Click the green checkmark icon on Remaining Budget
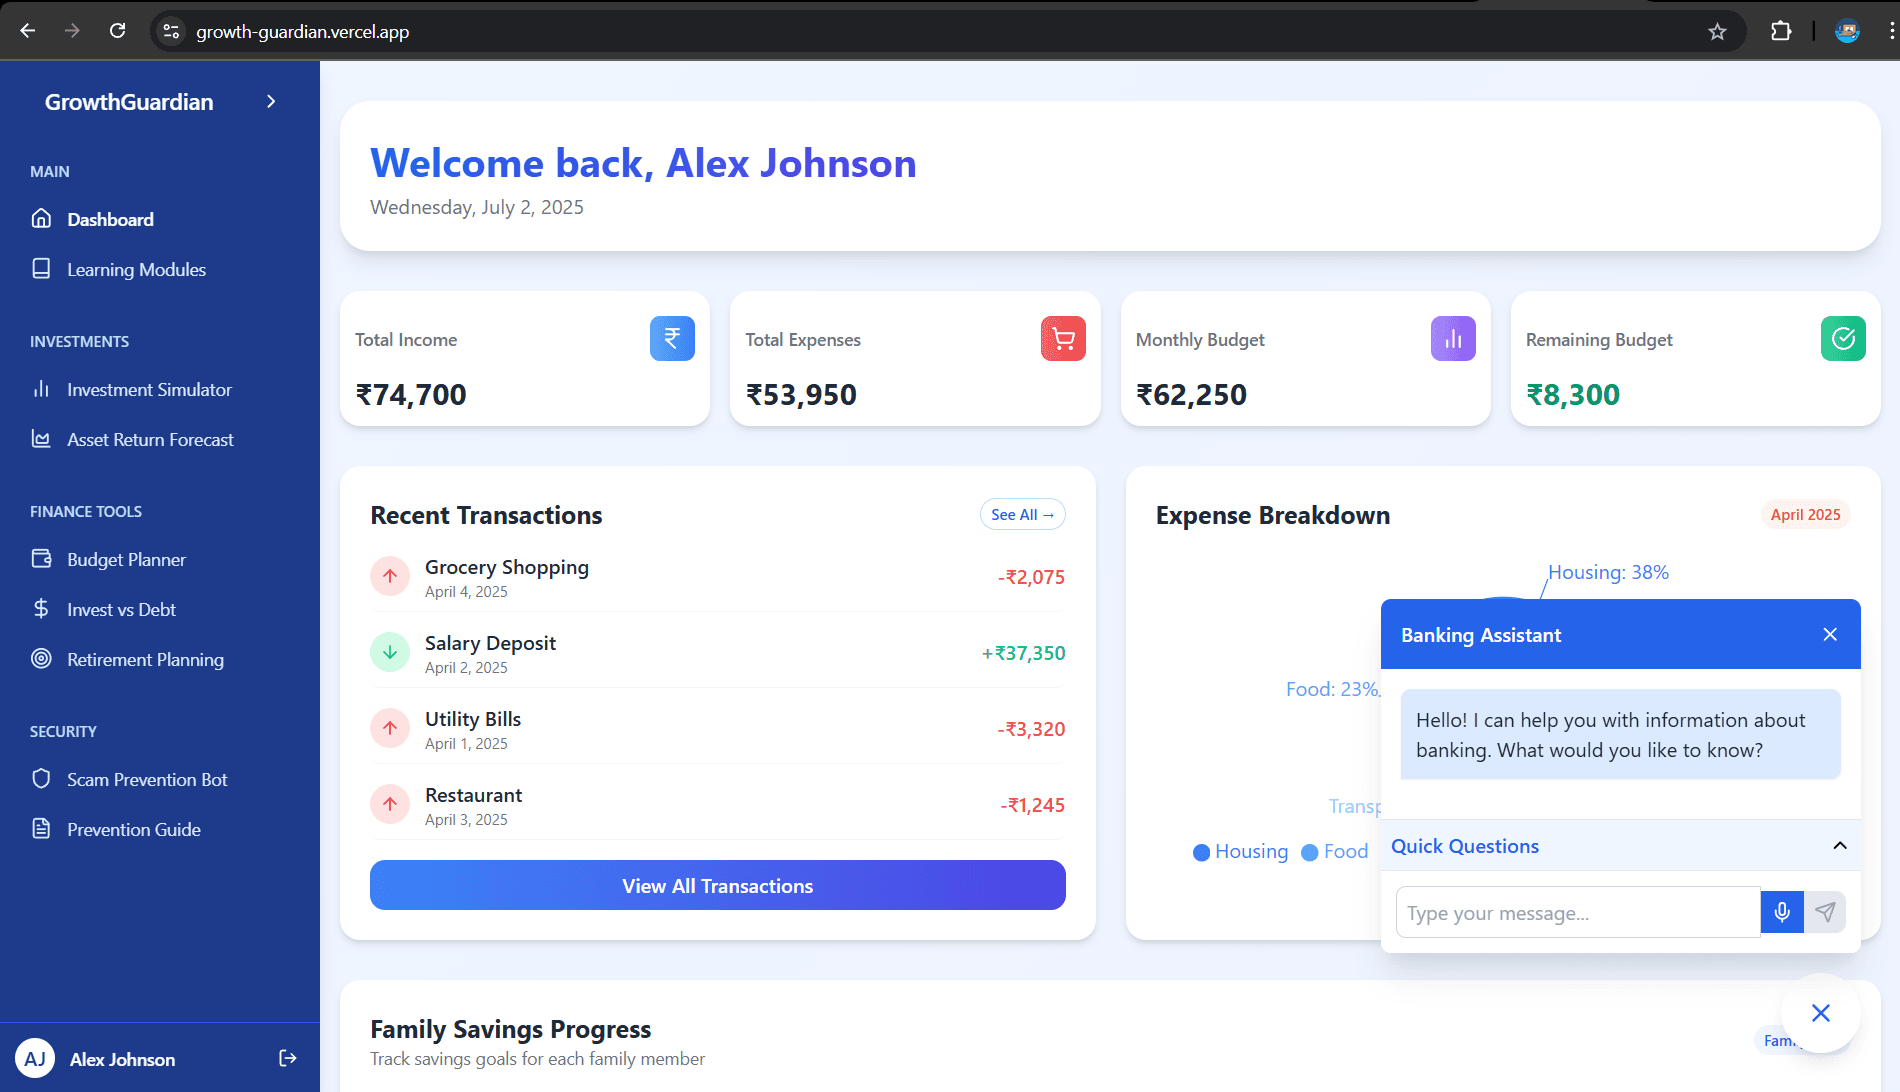Screen dimensions: 1900x1092 coord(1844,338)
